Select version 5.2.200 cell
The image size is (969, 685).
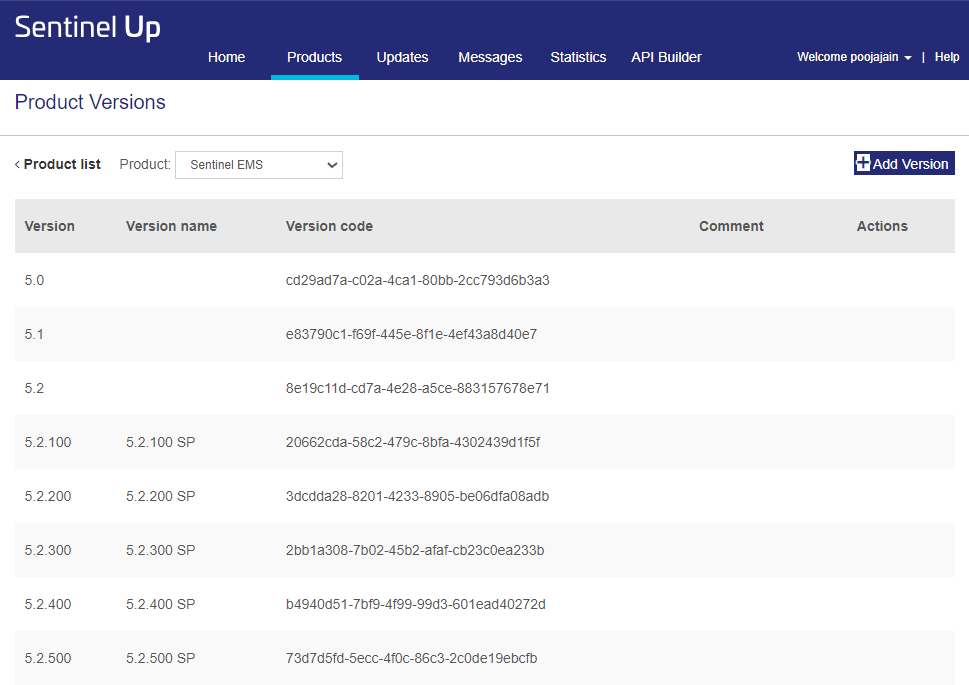click(x=48, y=496)
